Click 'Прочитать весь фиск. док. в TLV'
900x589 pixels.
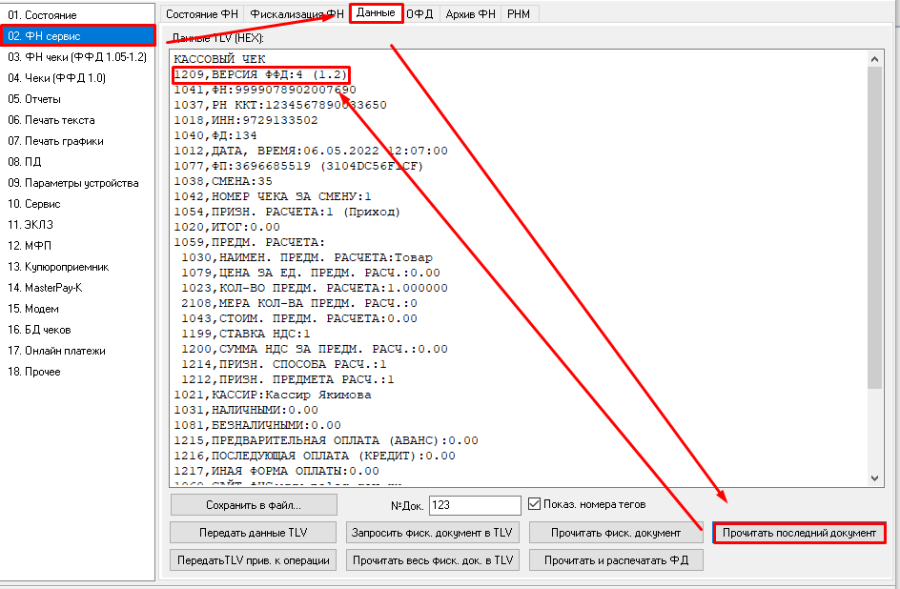tap(432, 560)
